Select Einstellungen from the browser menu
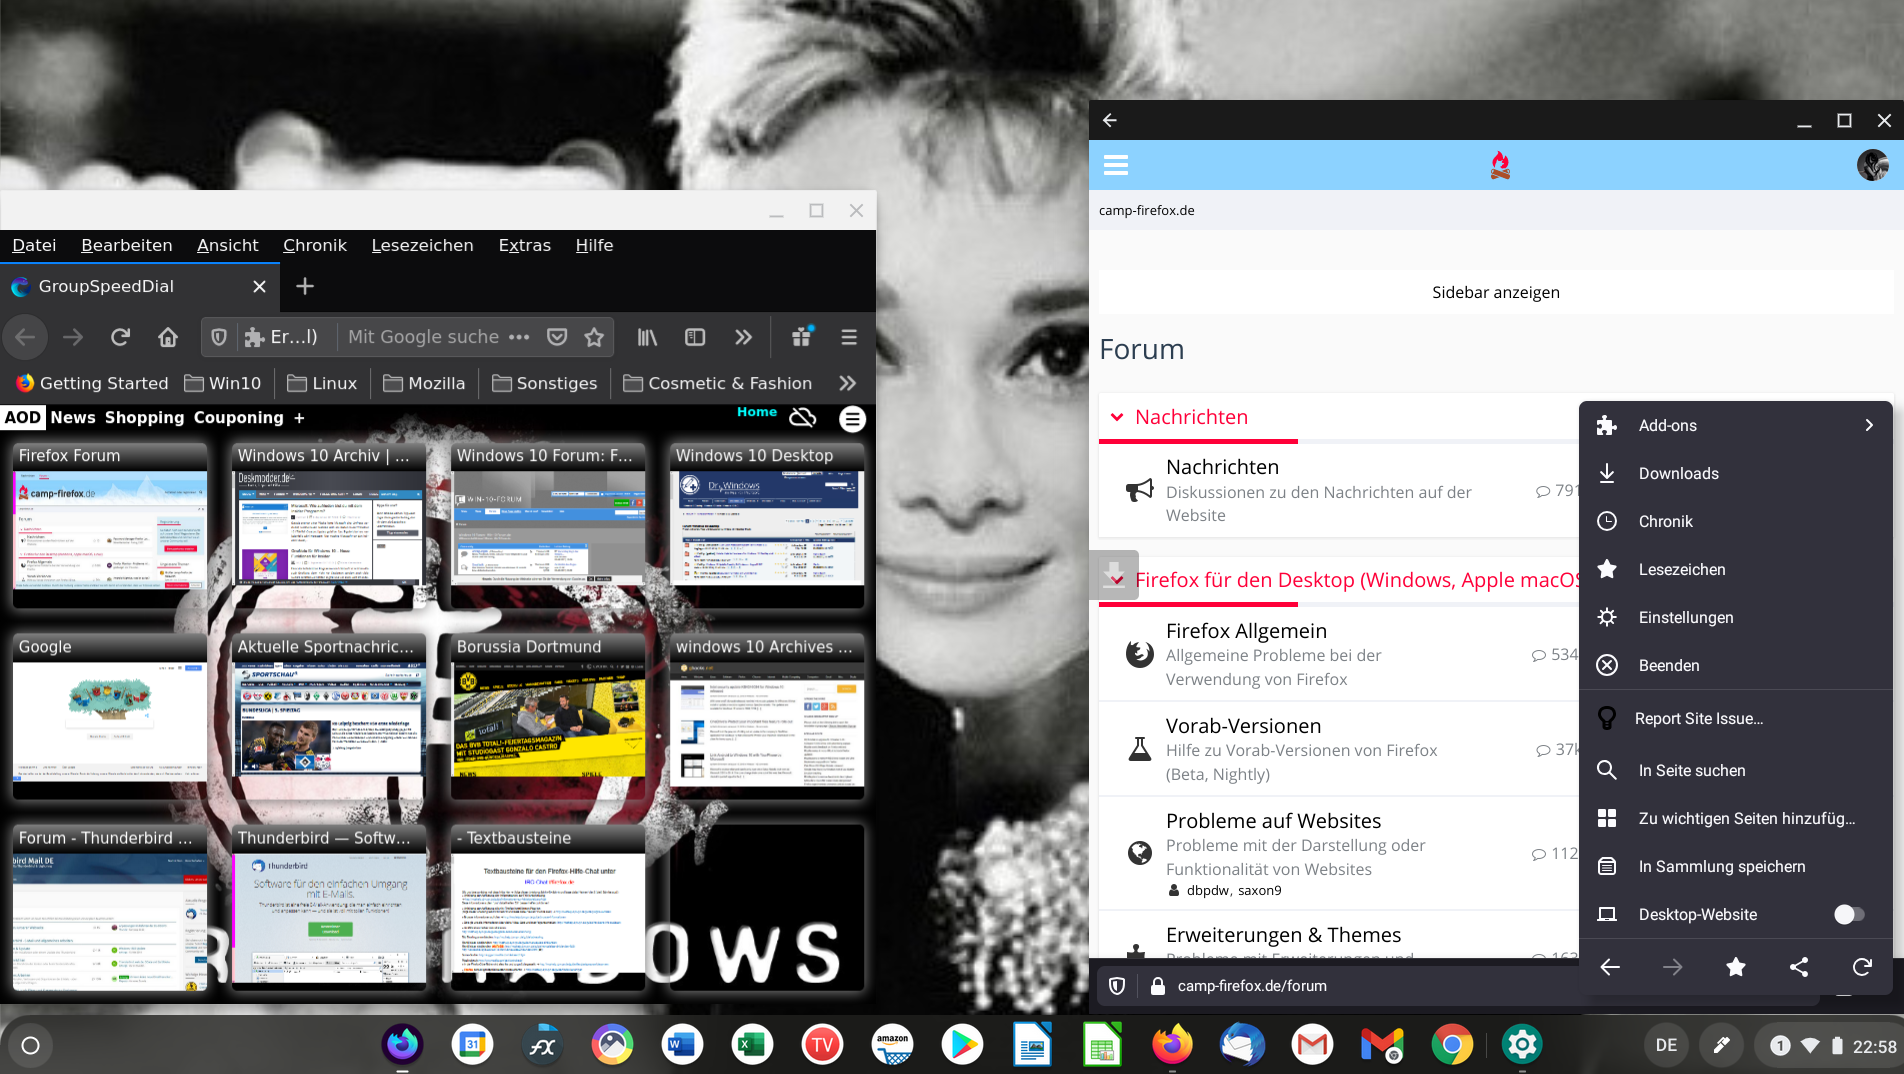 (x=1686, y=617)
